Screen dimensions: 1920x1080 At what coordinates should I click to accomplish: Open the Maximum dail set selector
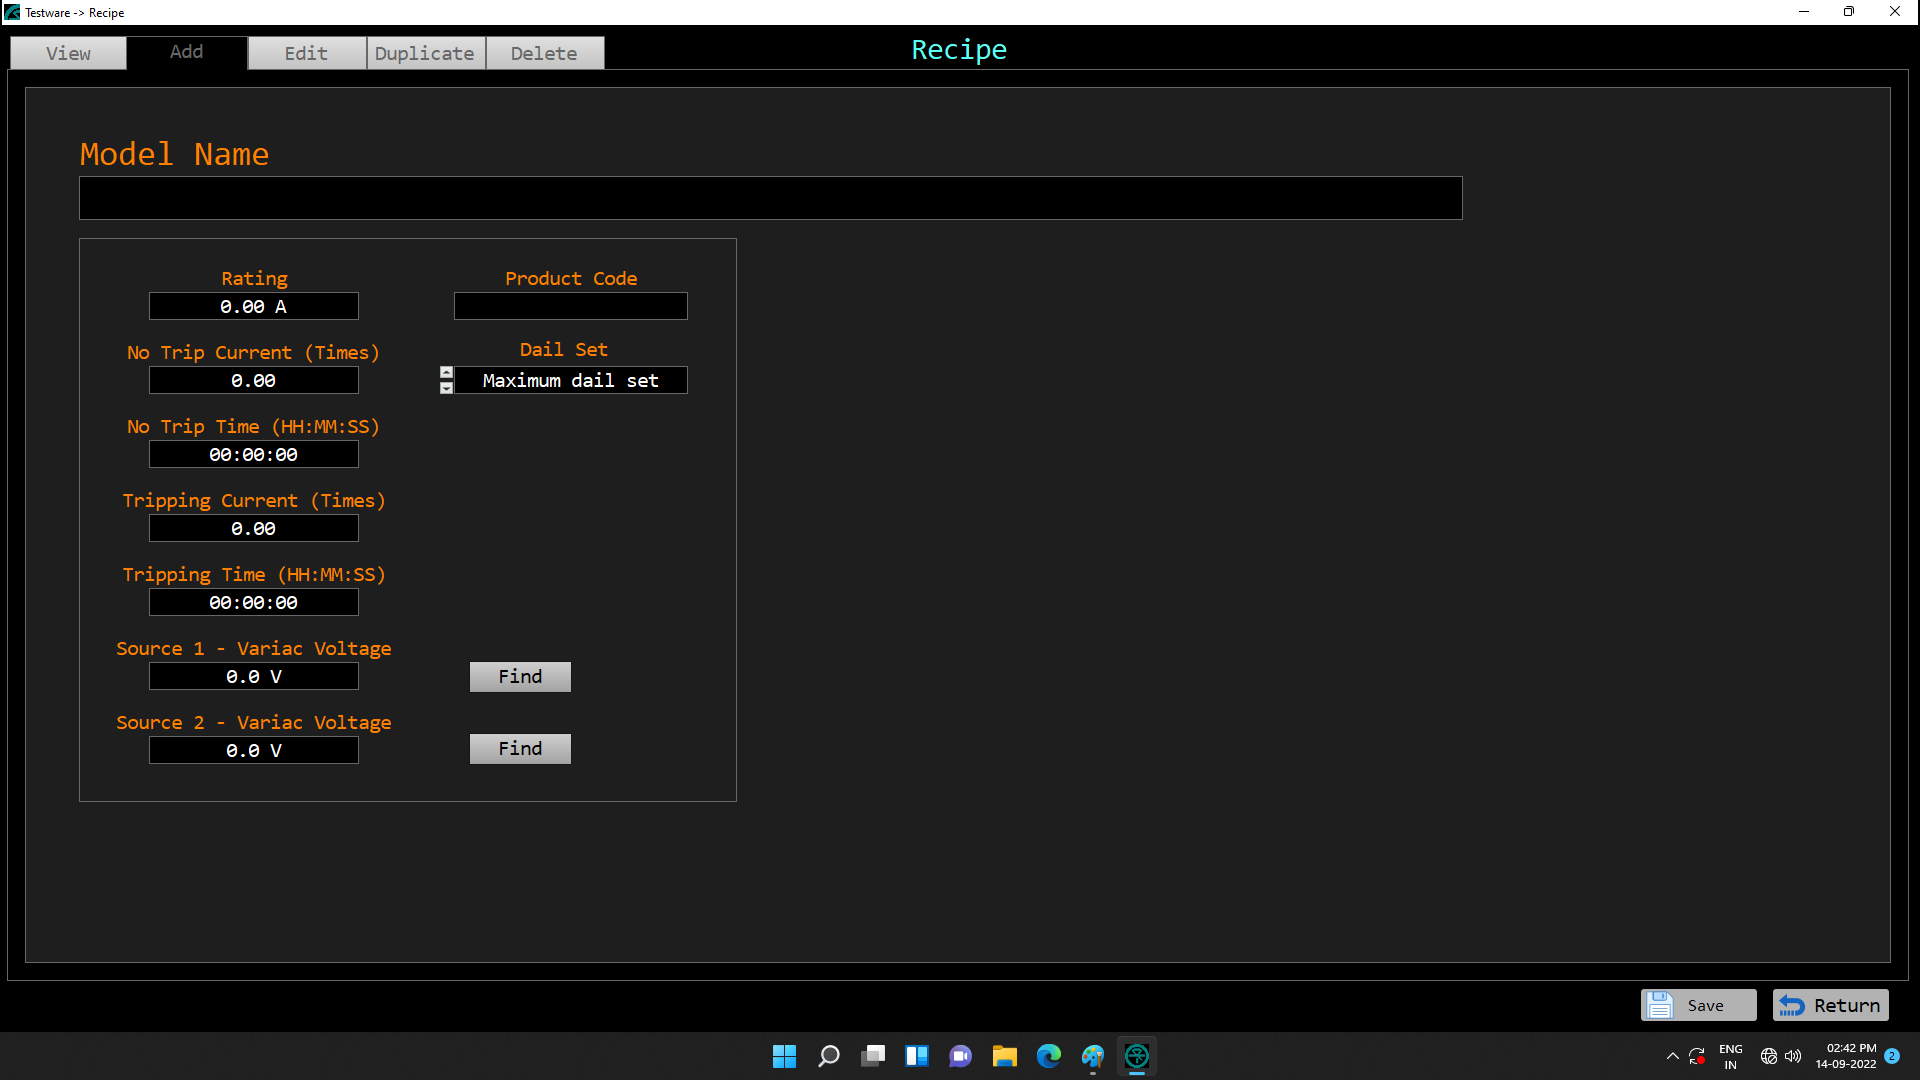pyautogui.click(x=570, y=381)
